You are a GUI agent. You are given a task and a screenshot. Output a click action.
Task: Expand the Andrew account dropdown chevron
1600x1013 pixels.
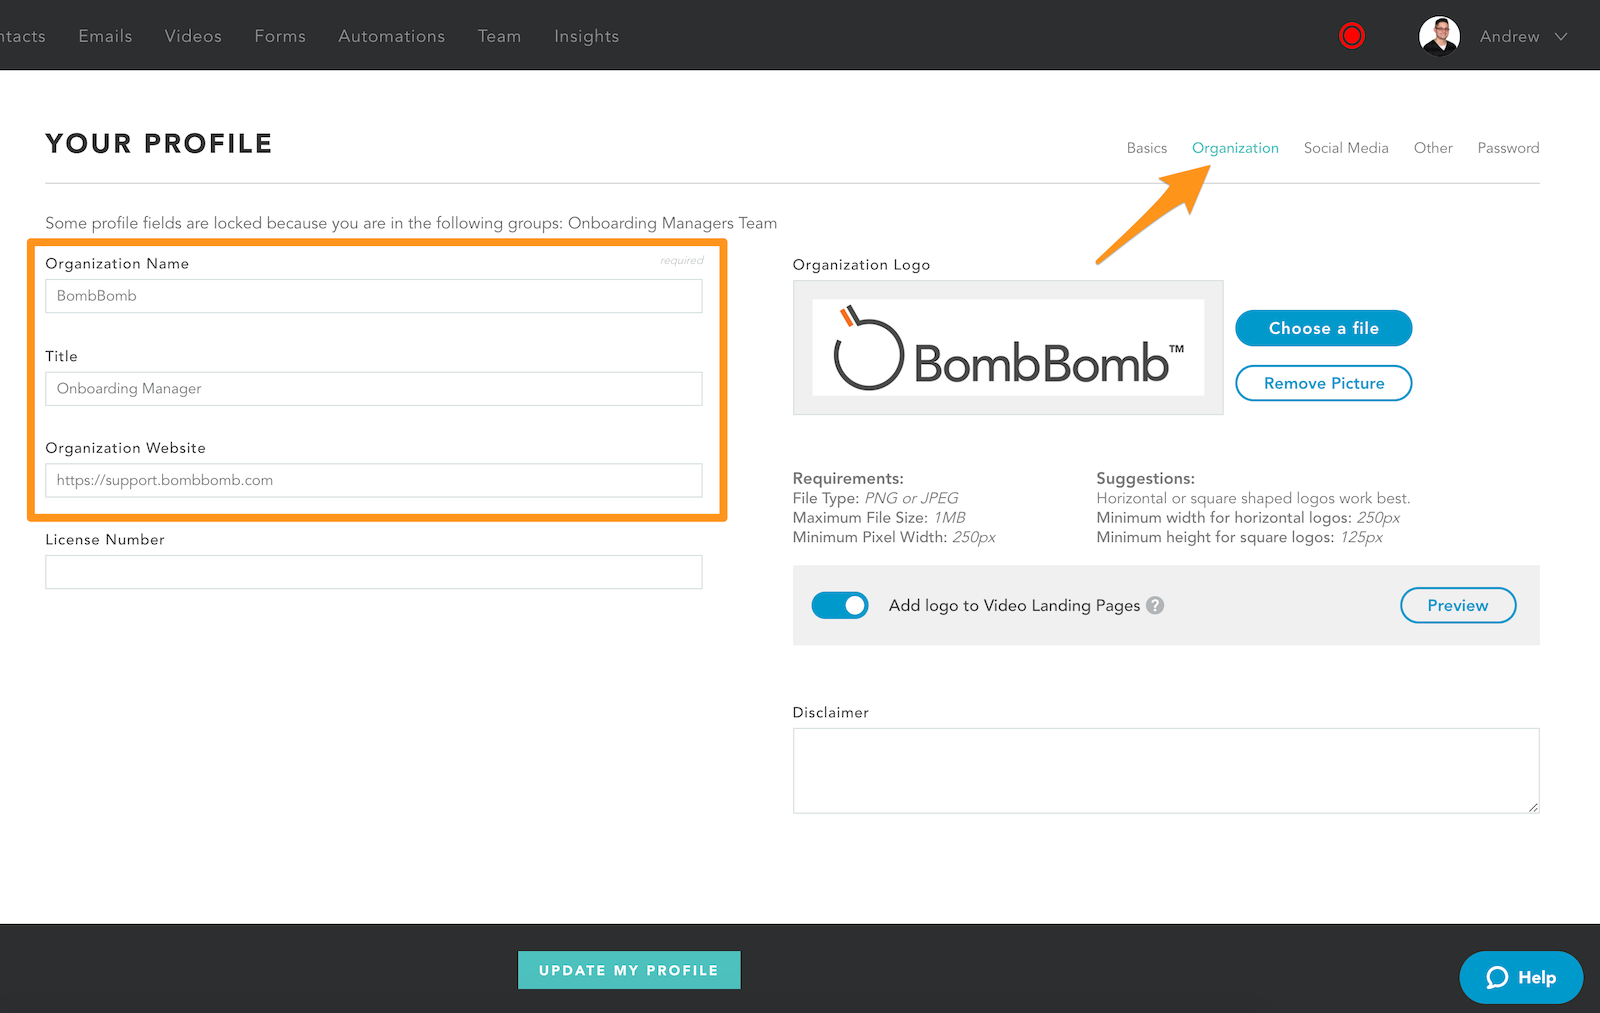click(x=1561, y=36)
